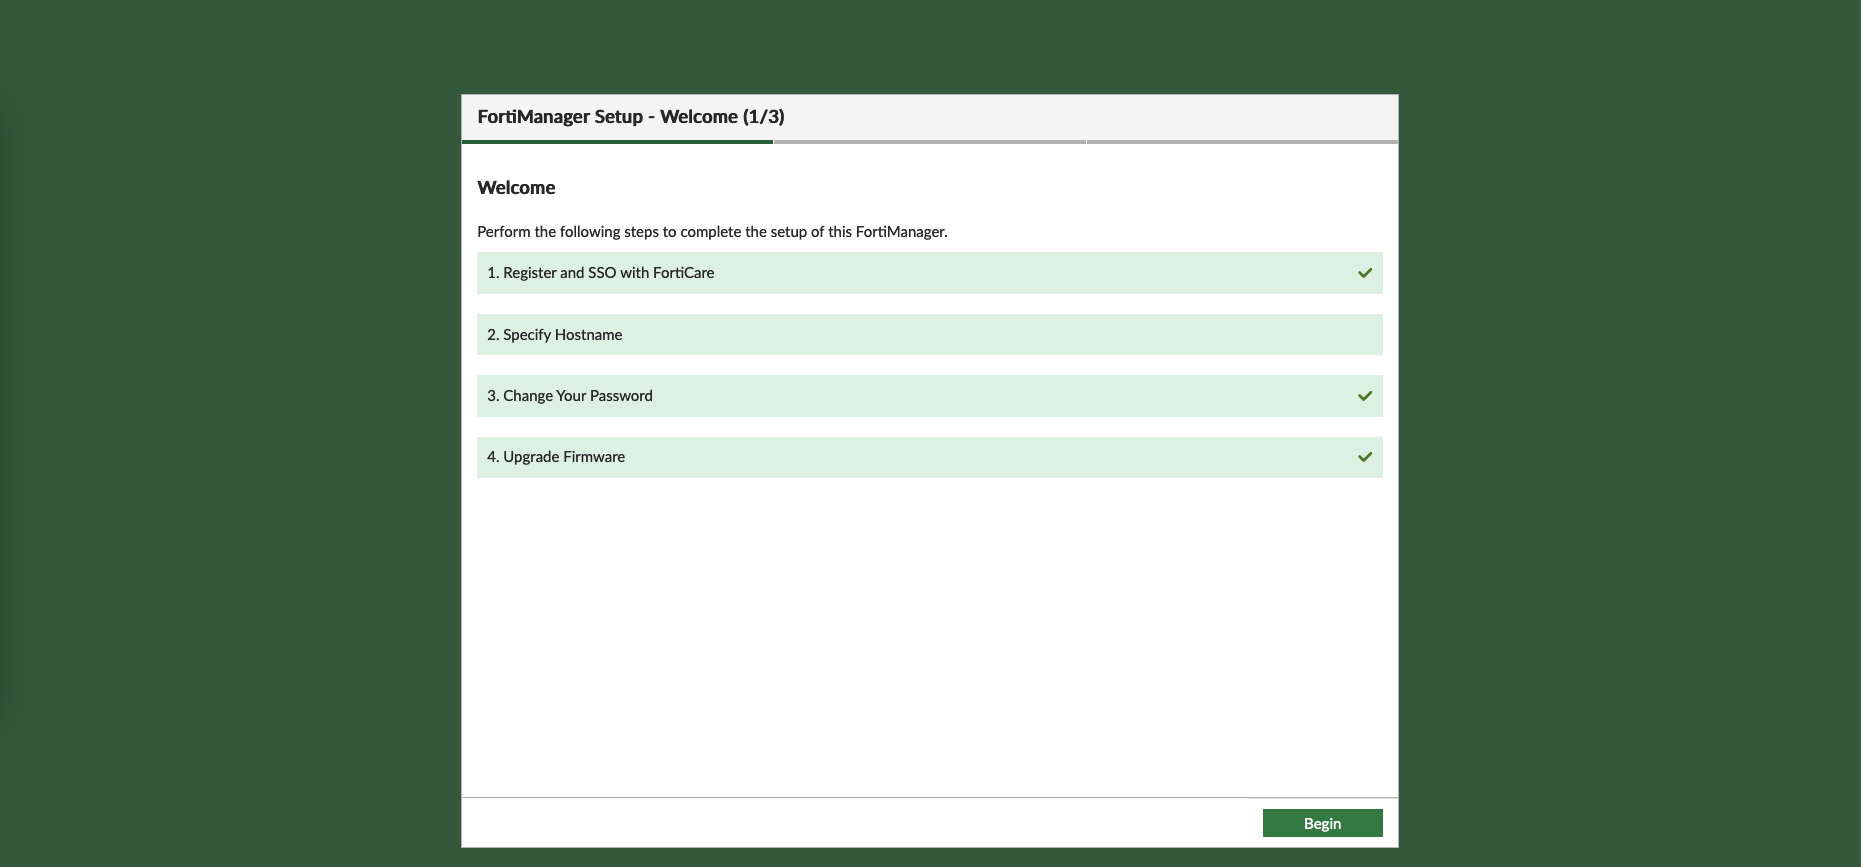Click the checkmark beside Upgrade Firmware
Screen dimensions: 1861x867
[1364, 457]
